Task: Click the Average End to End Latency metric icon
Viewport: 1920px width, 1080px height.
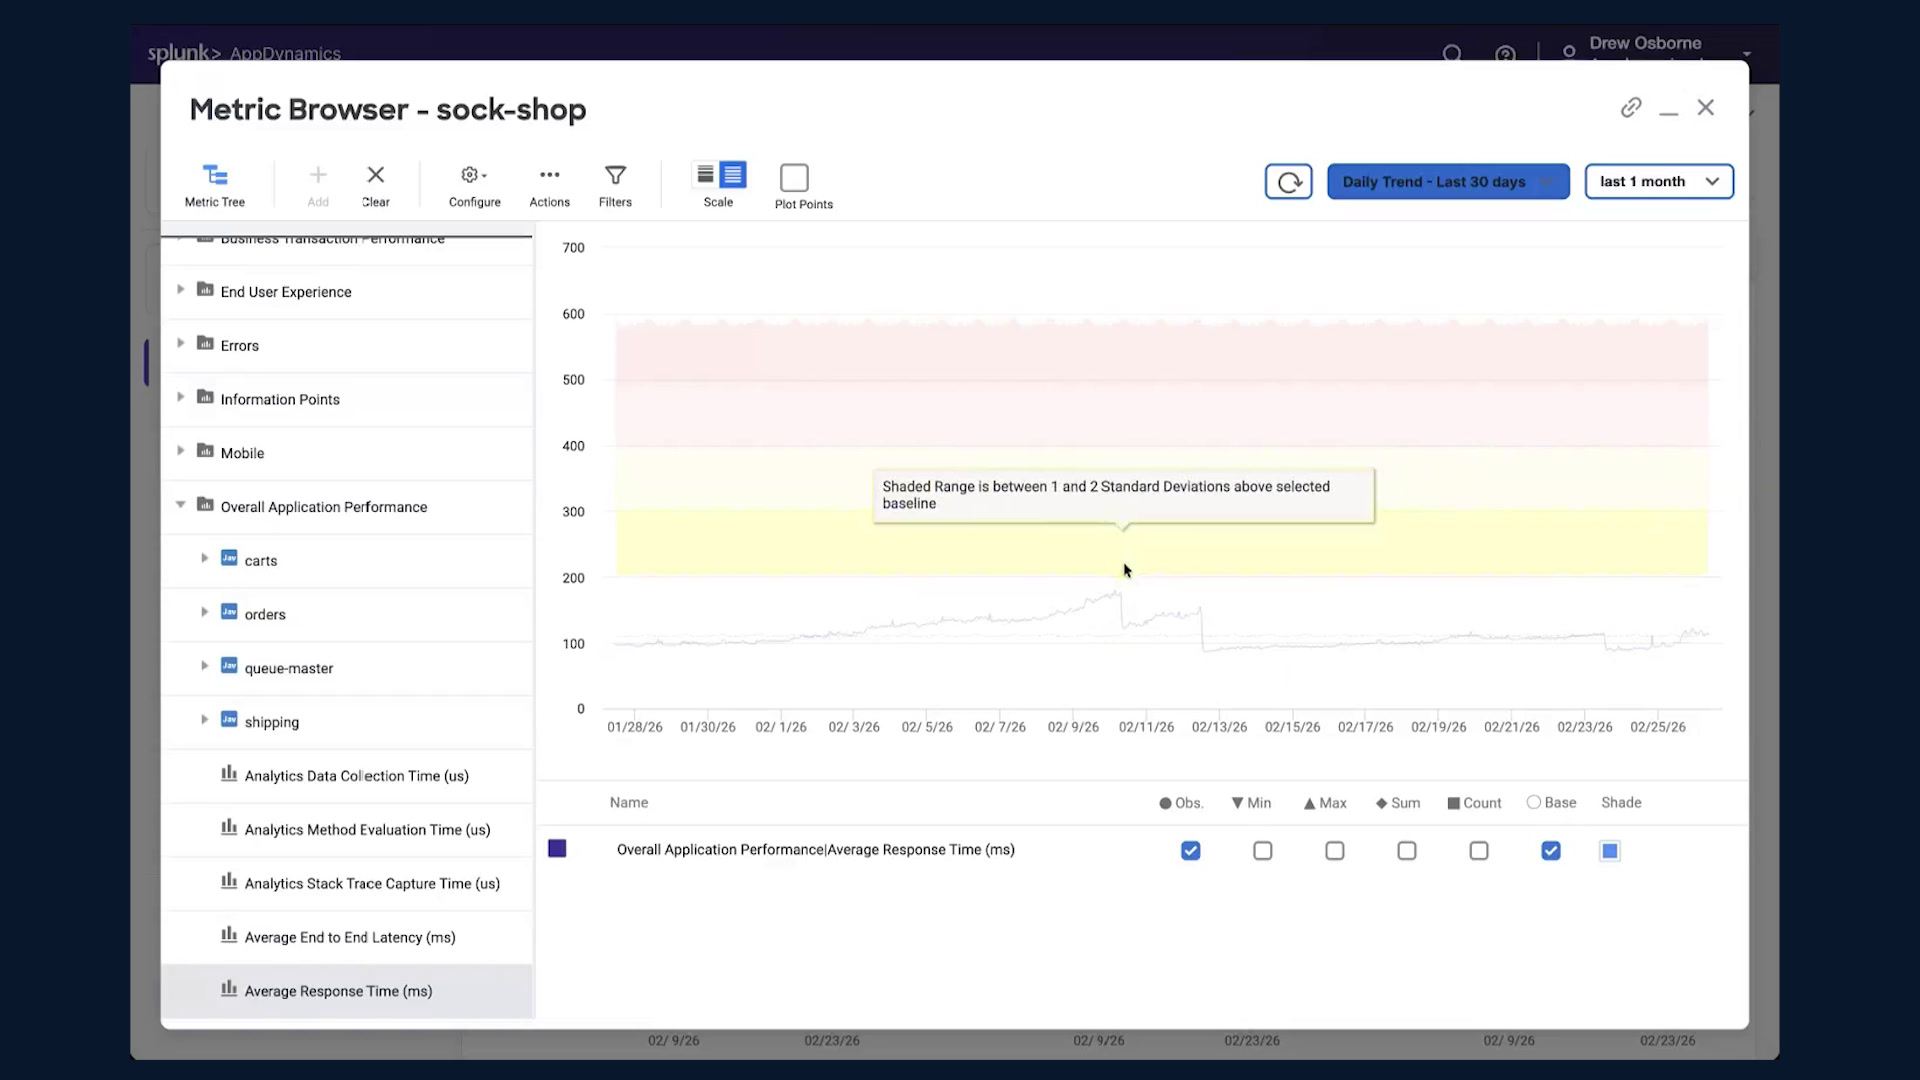Action: click(x=229, y=935)
